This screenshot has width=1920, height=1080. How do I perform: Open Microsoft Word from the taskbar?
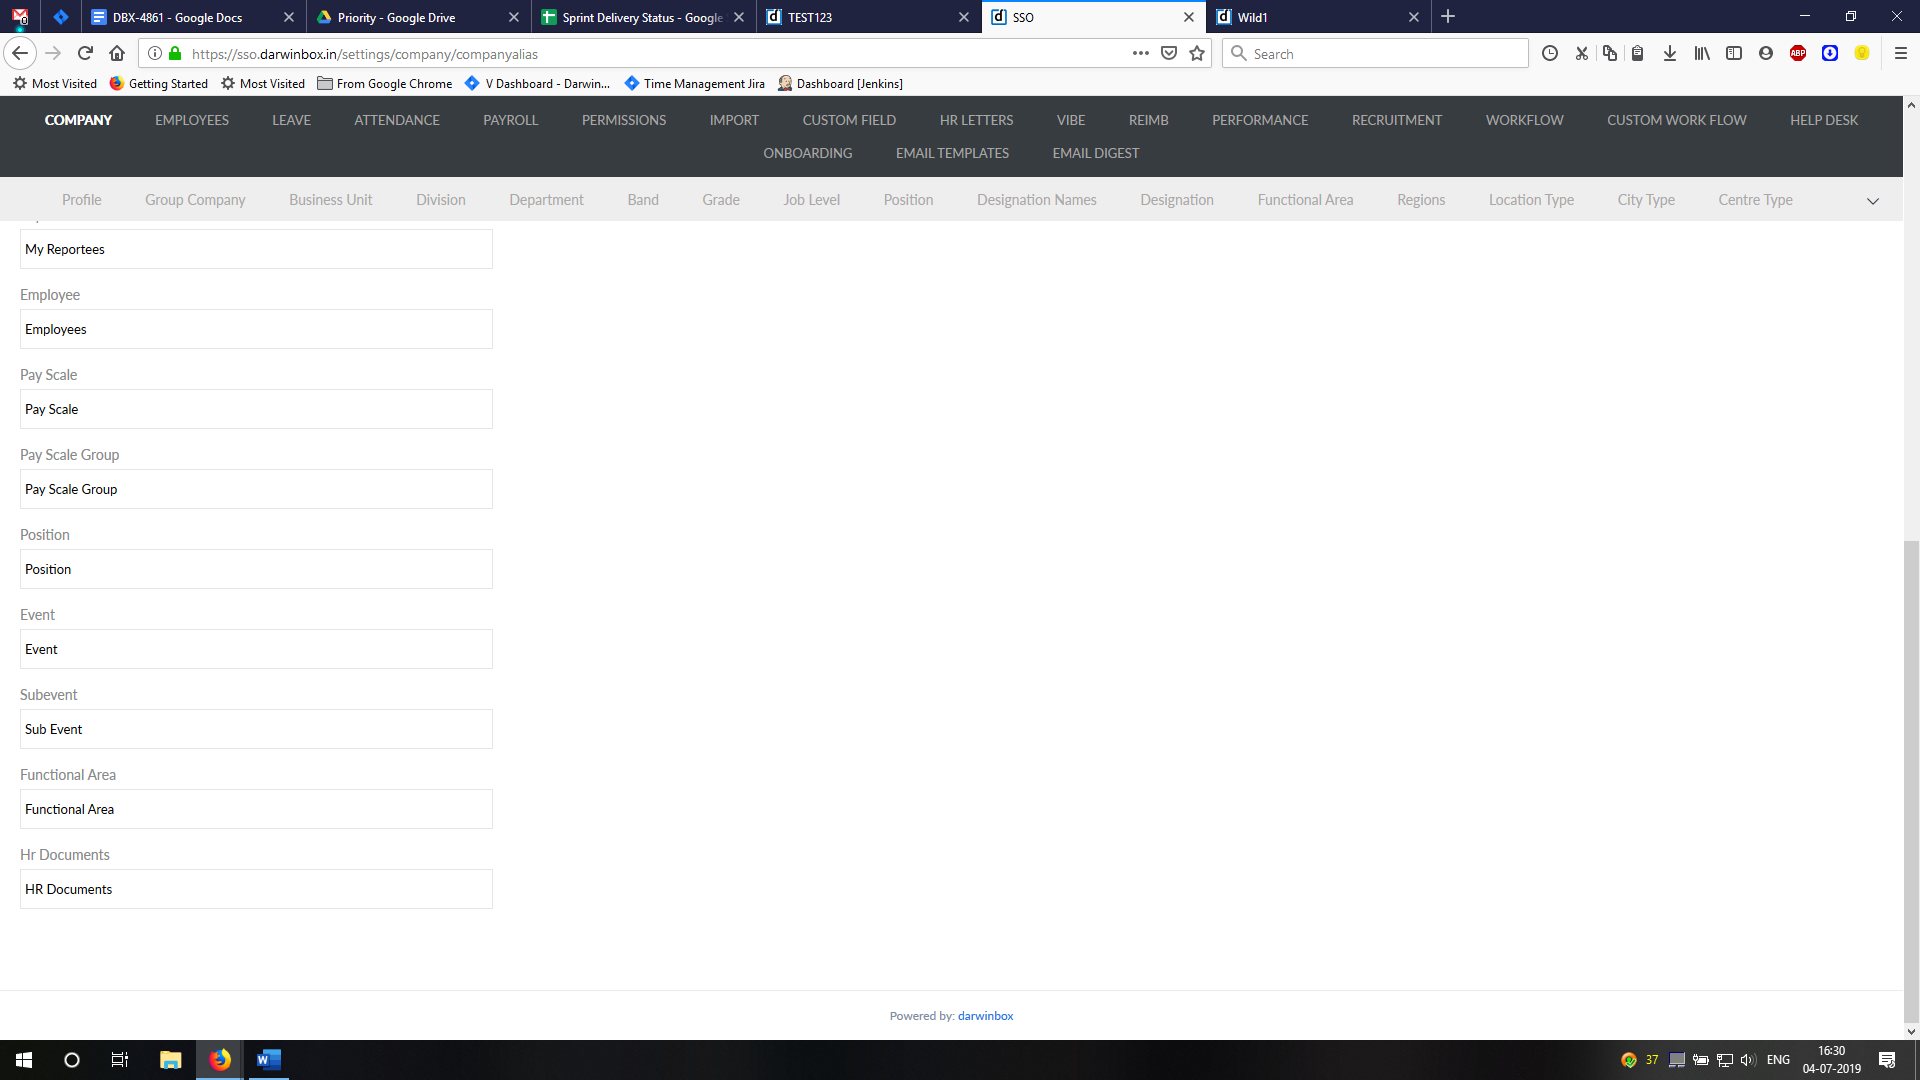pos(268,1060)
